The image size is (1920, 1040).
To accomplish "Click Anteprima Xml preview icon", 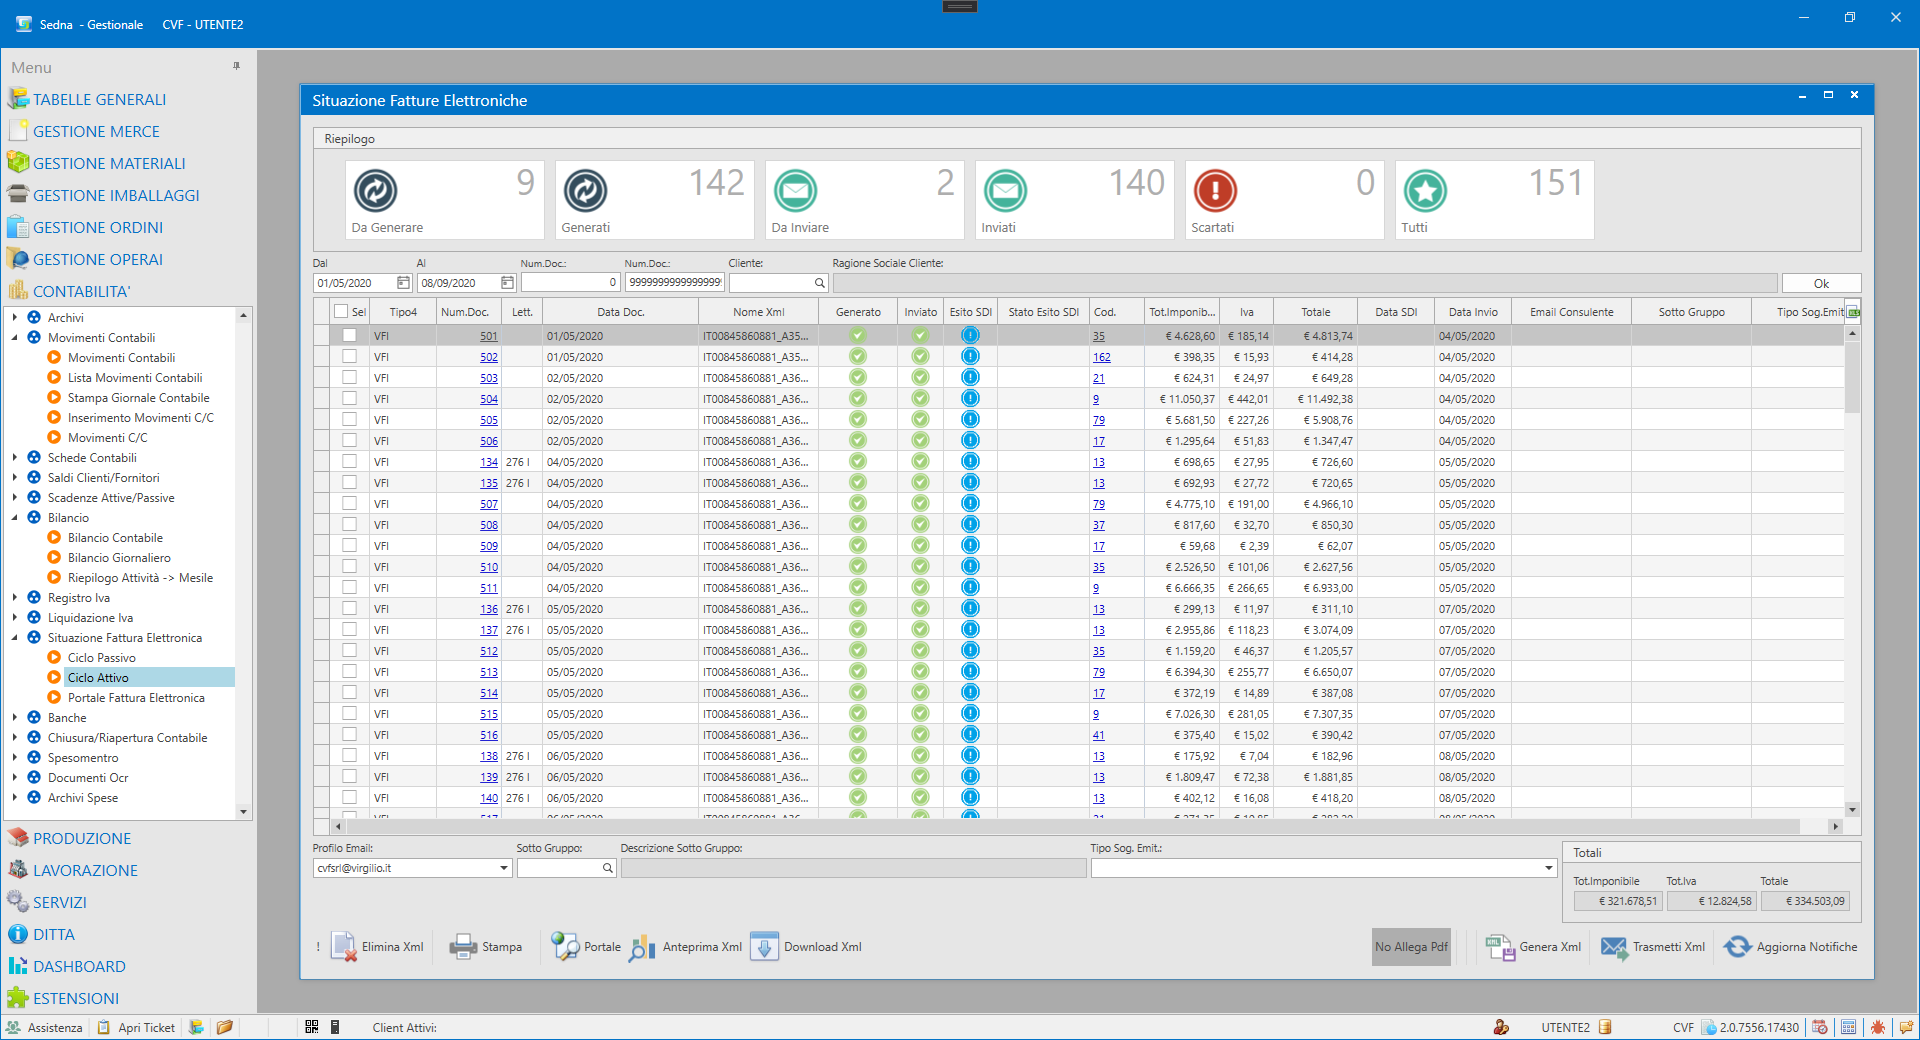I will (x=642, y=946).
